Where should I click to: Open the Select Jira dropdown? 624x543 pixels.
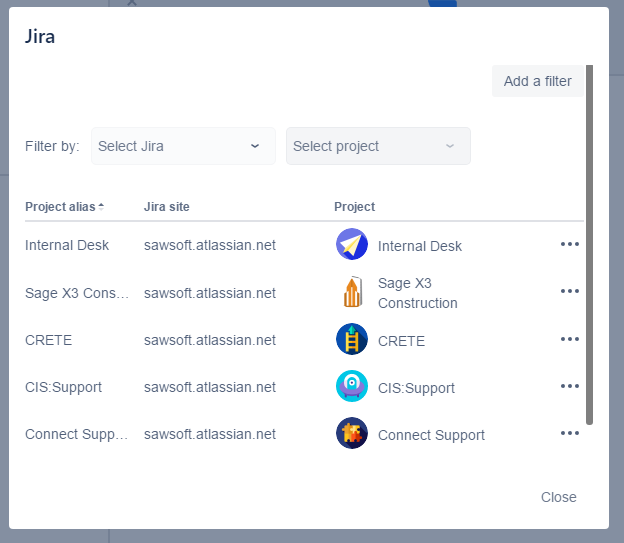(183, 146)
